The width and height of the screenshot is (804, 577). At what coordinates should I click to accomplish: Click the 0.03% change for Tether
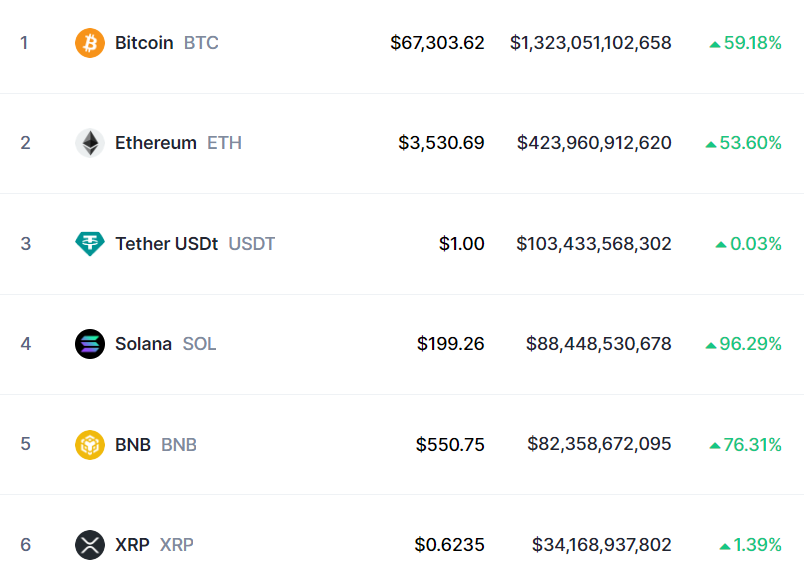pyautogui.click(x=757, y=243)
